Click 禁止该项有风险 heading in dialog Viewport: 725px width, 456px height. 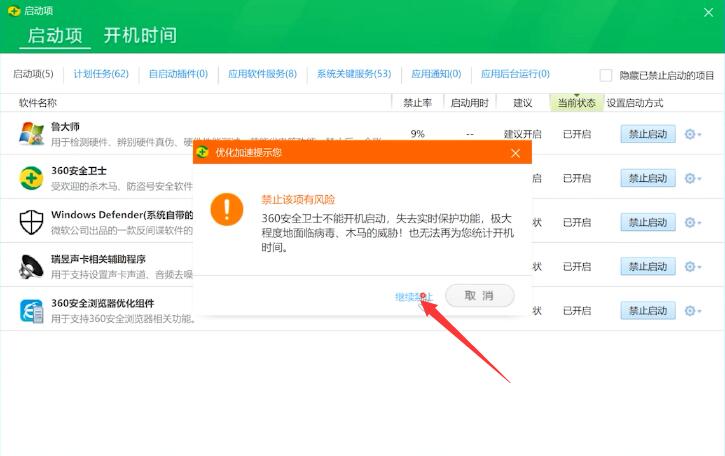298,200
